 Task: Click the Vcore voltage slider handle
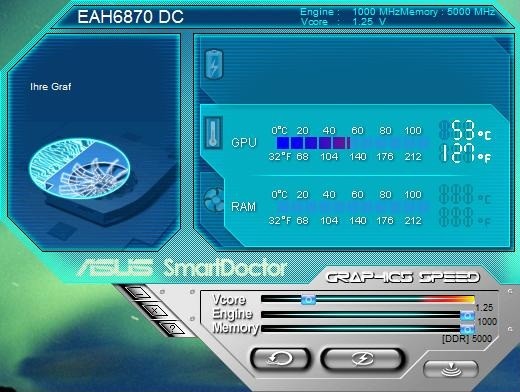(x=308, y=299)
